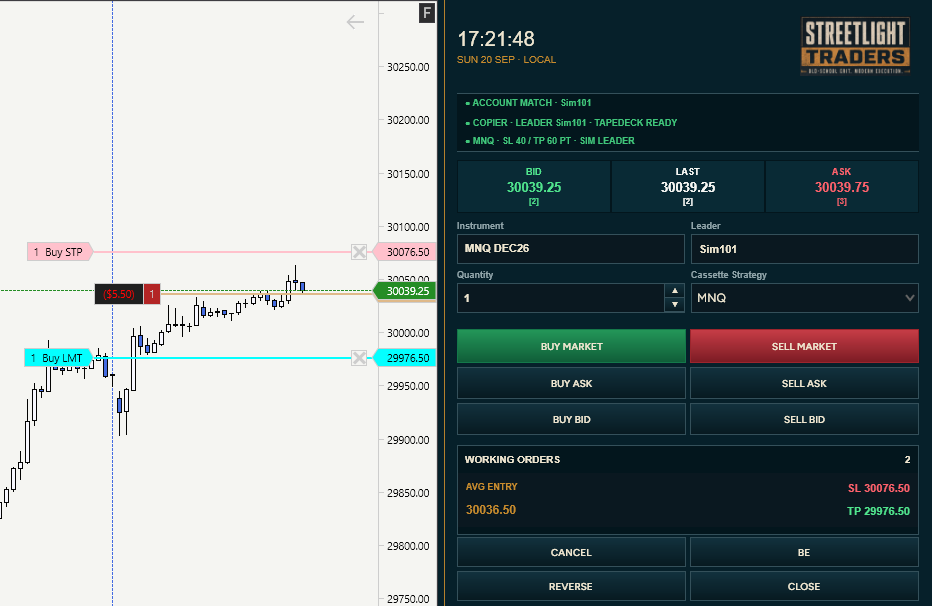The image size is (932, 606).
Task: Click the 30250.00 price axis label
Action: [x=408, y=67]
